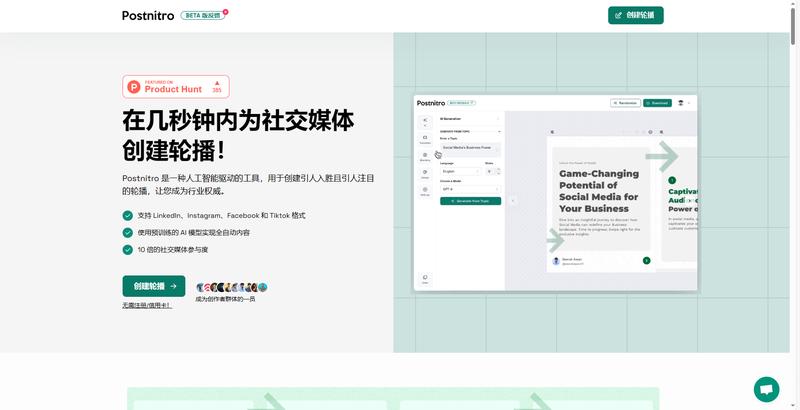This screenshot has width=800, height=410.
Task: Click the vertical page scrollbar thumb
Action: coord(795,25)
